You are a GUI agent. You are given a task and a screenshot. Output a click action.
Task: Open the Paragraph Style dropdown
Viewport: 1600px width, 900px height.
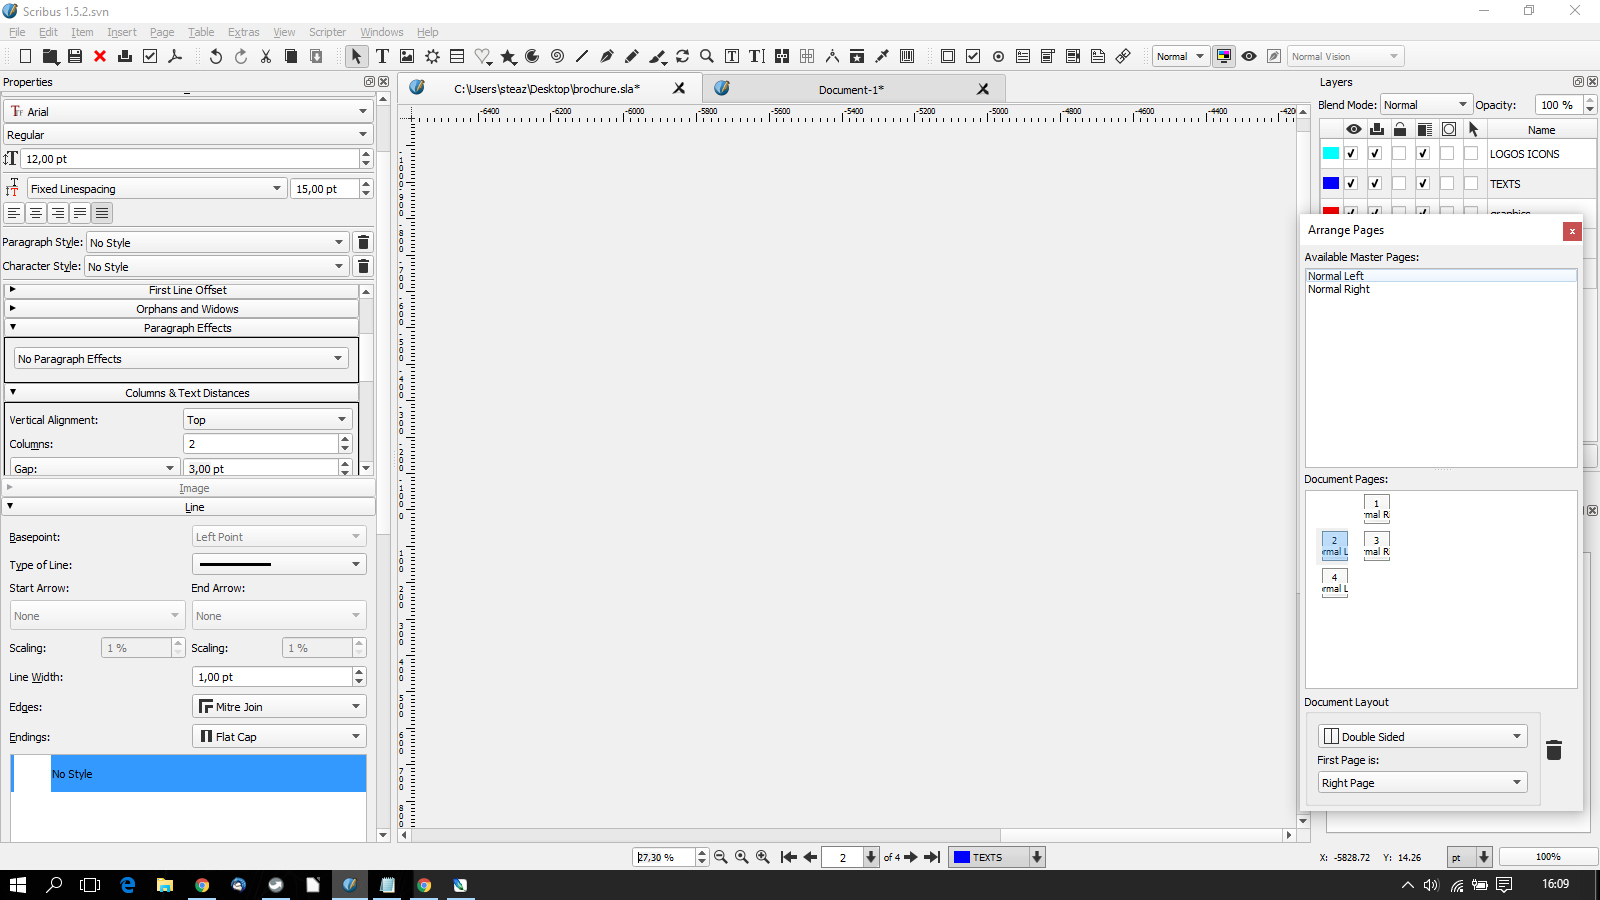click(216, 243)
